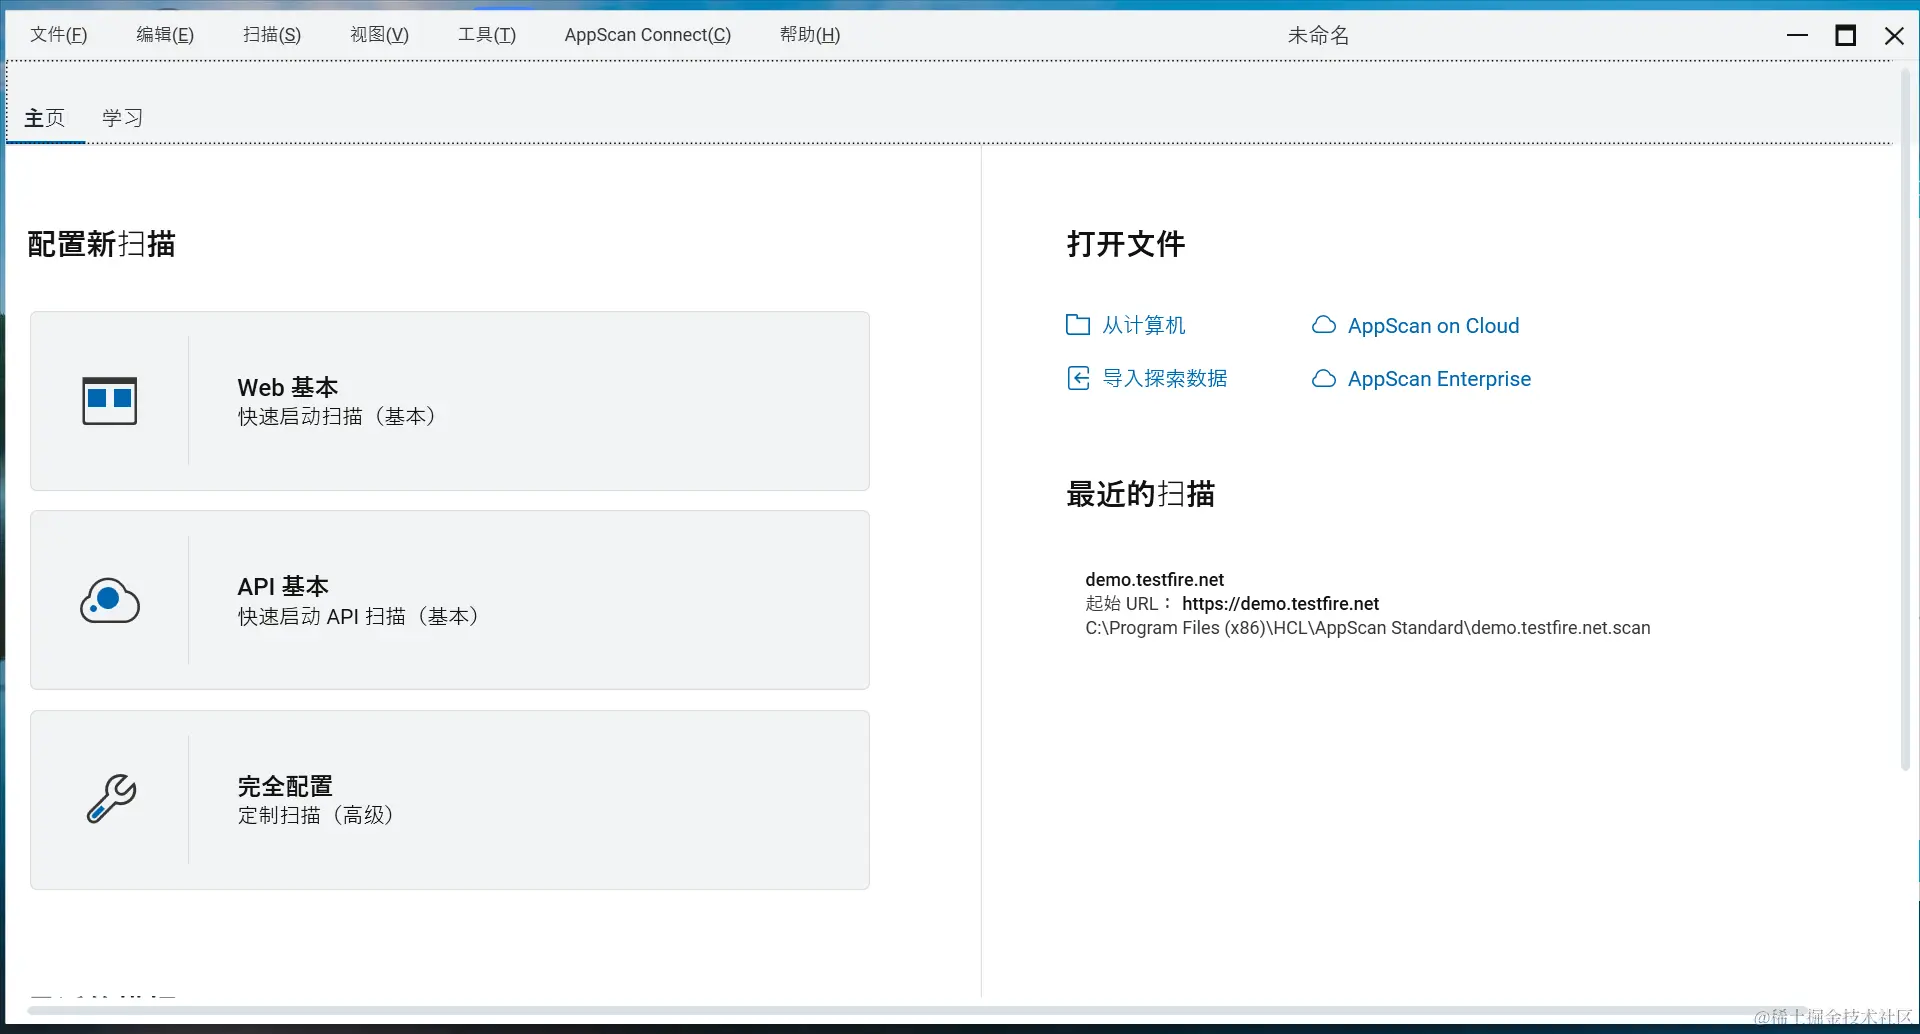Image resolution: width=1920 pixels, height=1034 pixels.
Task: Open 完全配置 custom scan setup
Action: (x=450, y=800)
